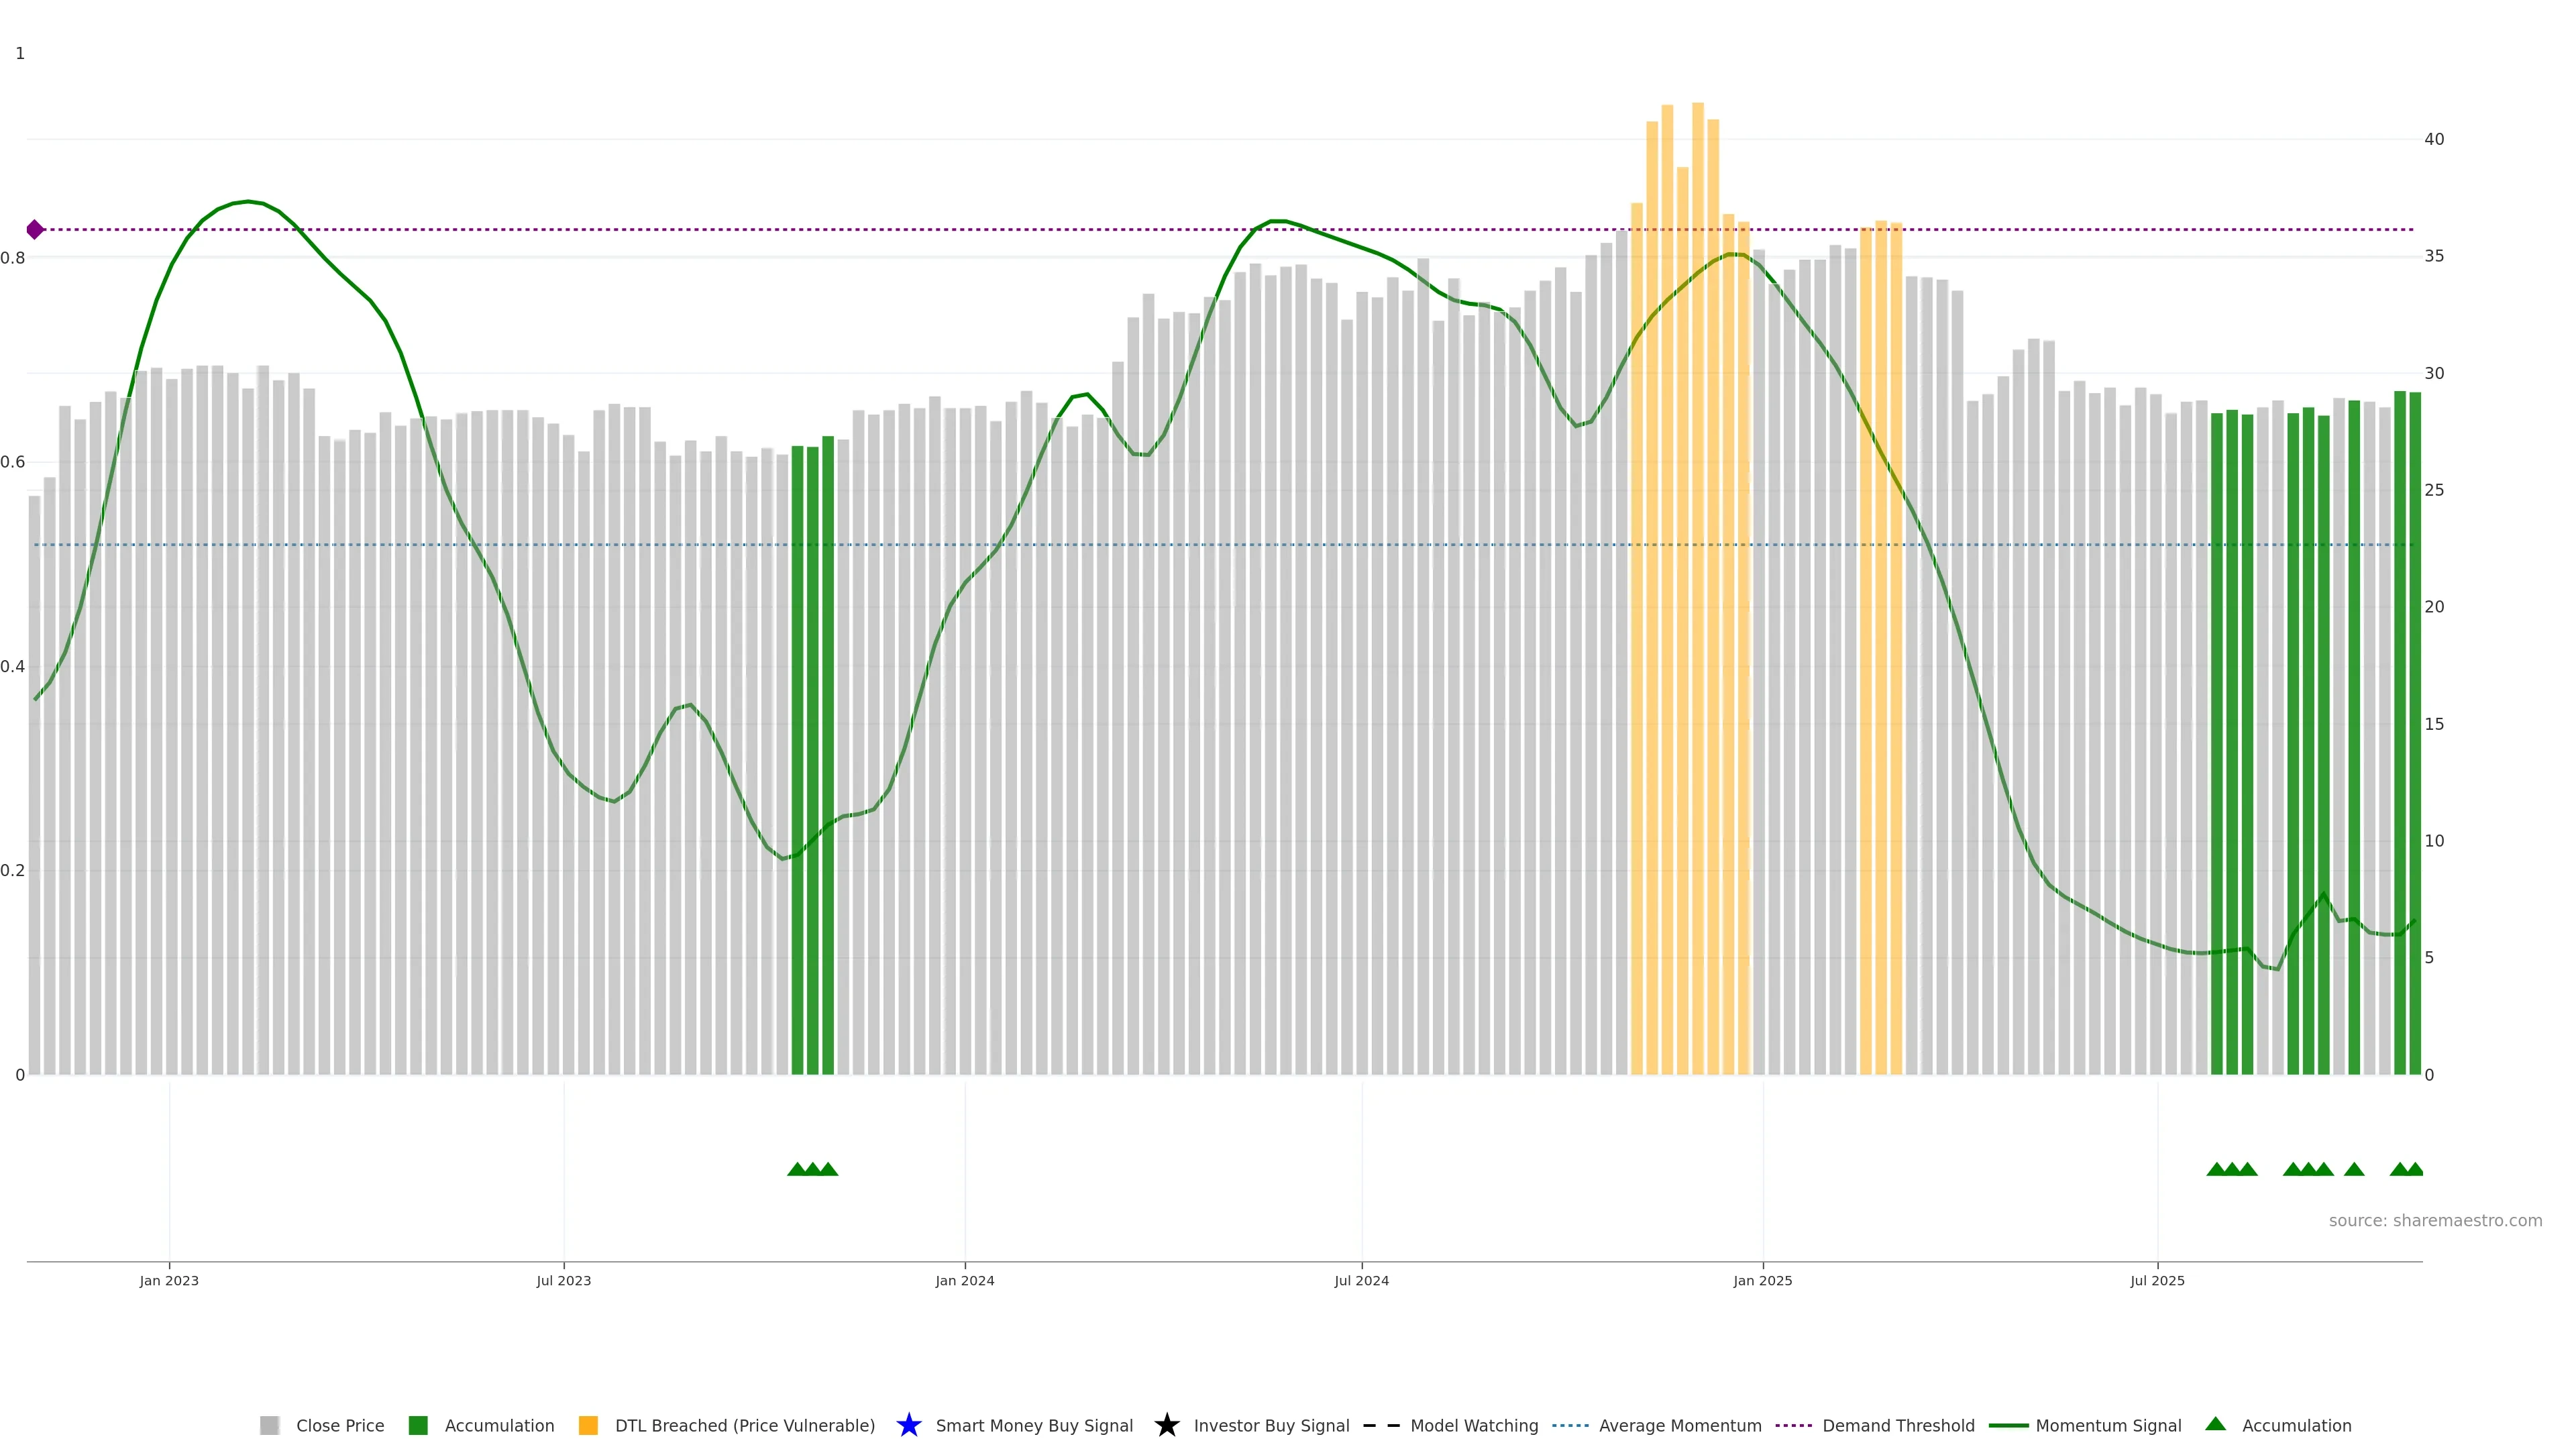Click the green Accumulation triangle legend icon

click(2215, 1424)
